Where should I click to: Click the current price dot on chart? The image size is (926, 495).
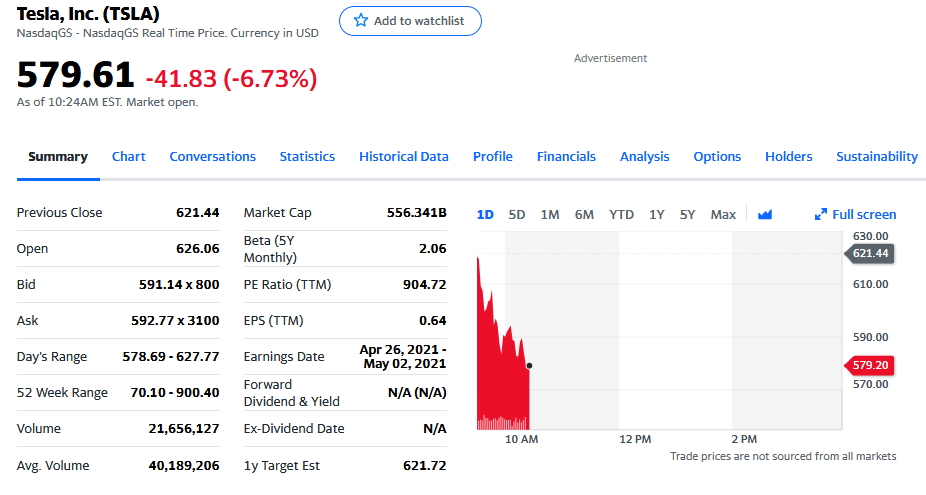[x=529, y=366]
